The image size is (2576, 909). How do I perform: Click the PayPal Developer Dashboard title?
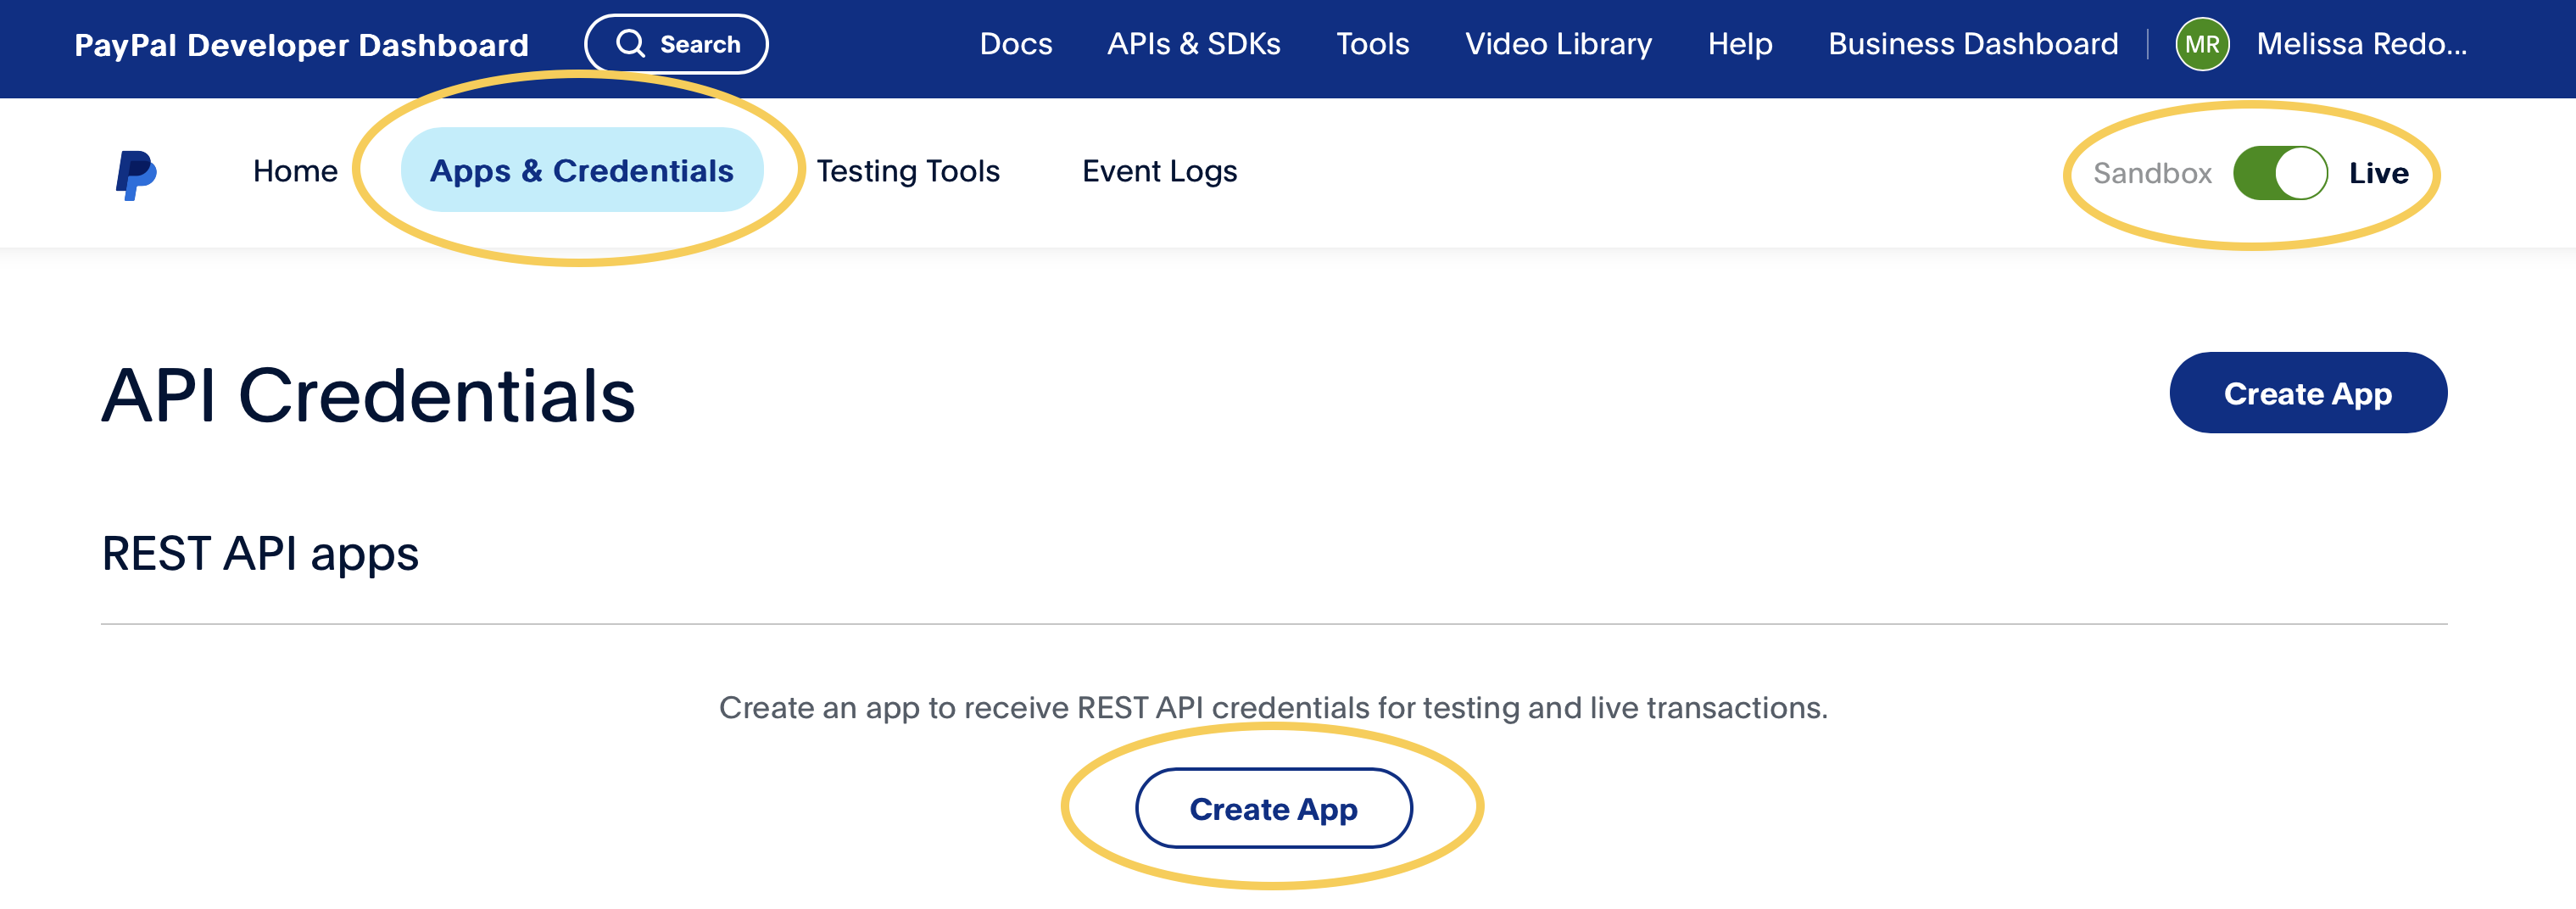tap(301, 45)
